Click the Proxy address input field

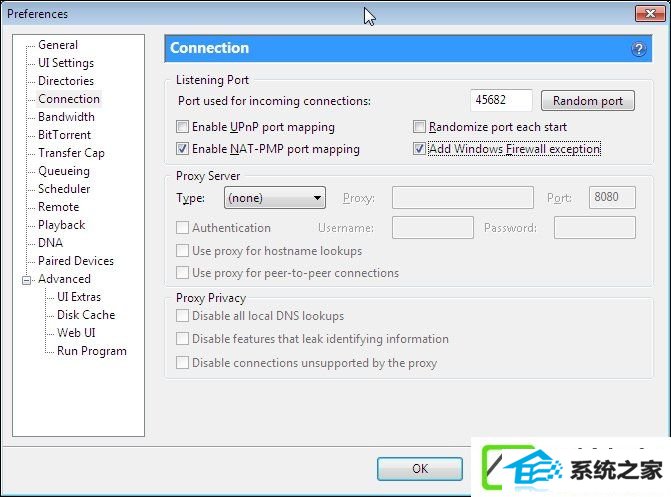[463, 198]
